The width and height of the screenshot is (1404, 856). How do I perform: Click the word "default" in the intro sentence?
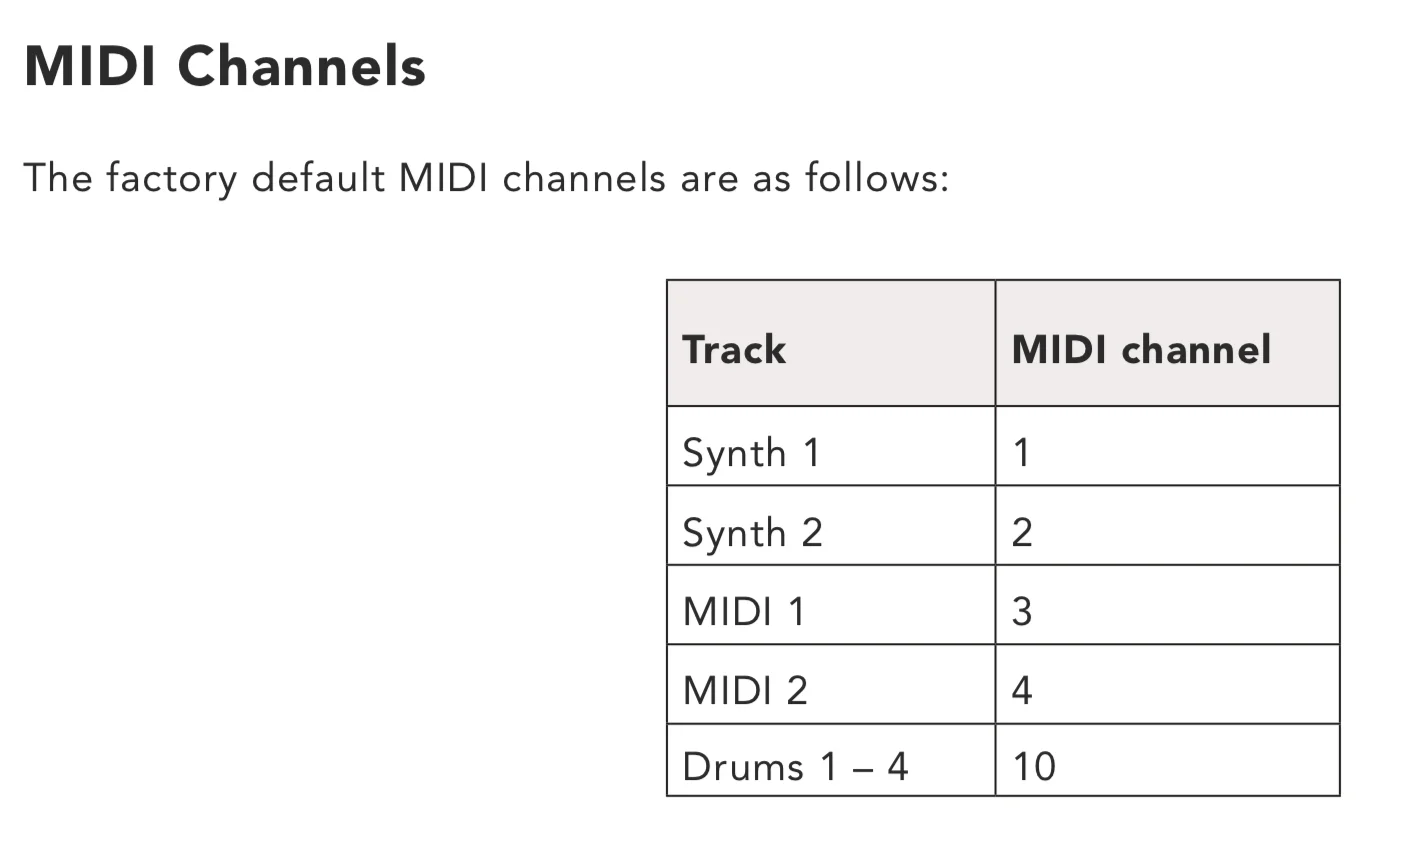[318, 178]
